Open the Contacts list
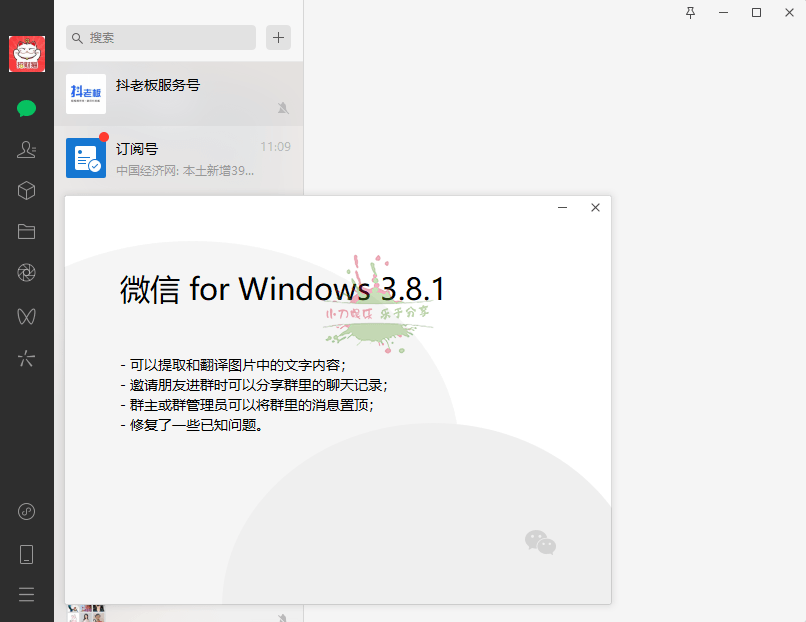Image resolution: width=806 pixels, height=622 pixels. pos(26,150)
